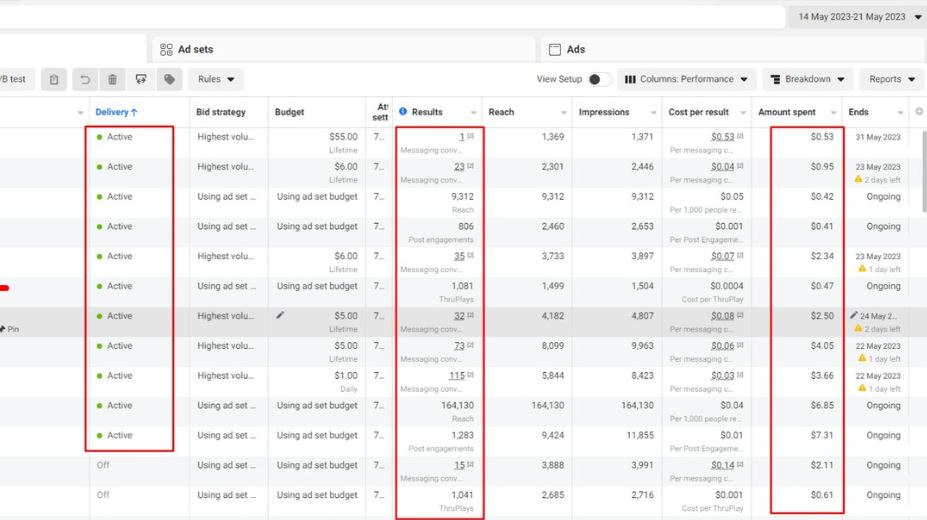
Task: Click the Pin option on highlighted row
Action: (x=9, y=329)
